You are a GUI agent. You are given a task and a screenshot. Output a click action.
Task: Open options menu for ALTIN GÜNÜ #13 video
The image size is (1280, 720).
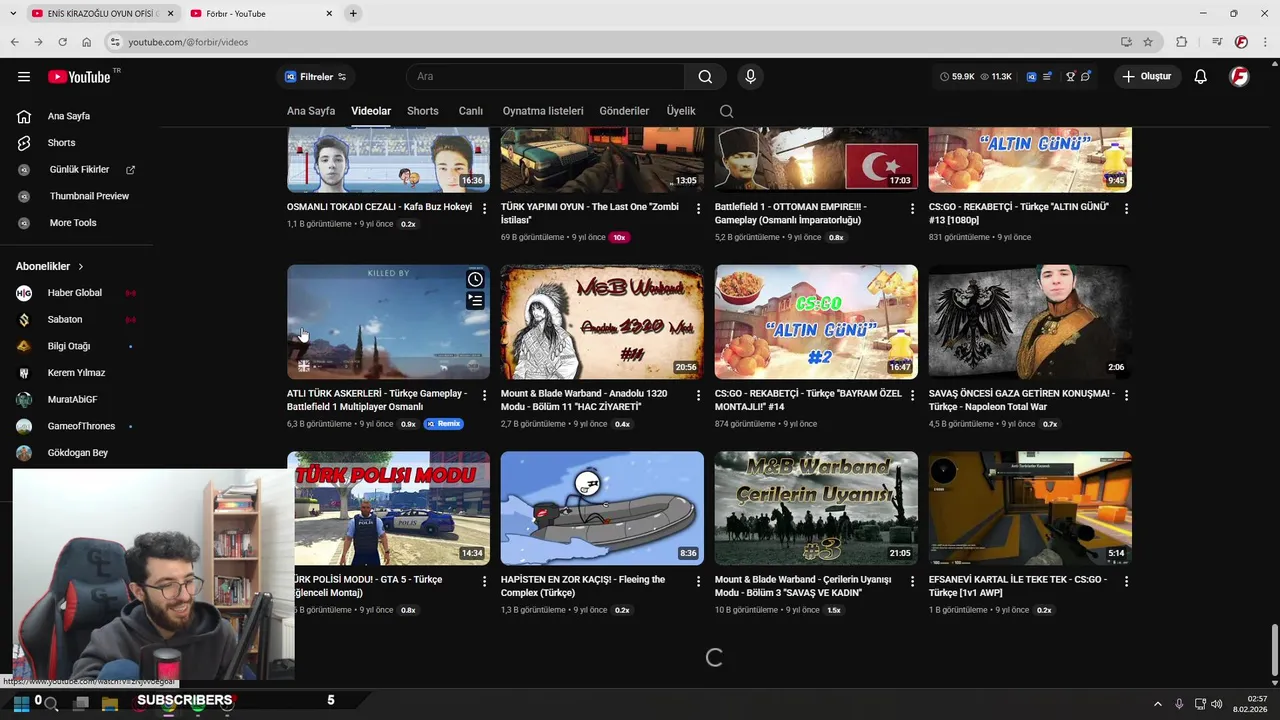coord(1126,209)
